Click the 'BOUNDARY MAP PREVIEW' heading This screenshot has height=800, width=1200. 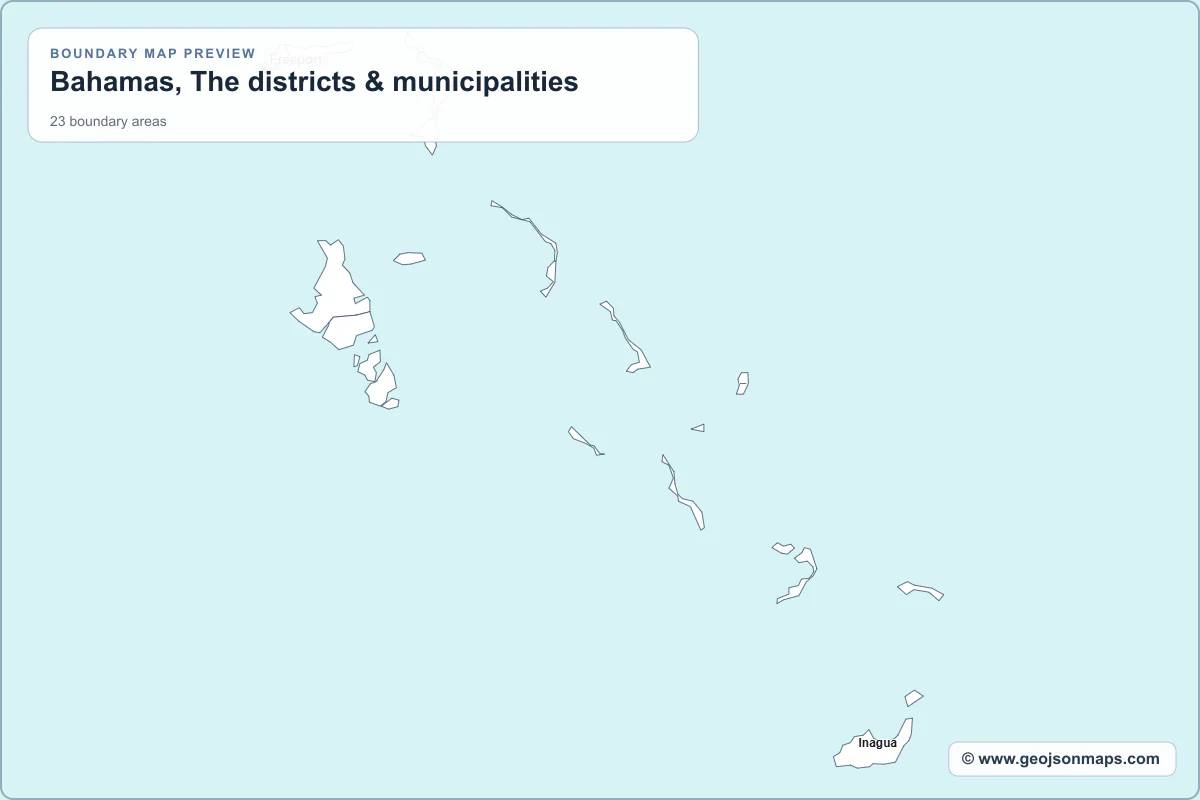point(153,53)
